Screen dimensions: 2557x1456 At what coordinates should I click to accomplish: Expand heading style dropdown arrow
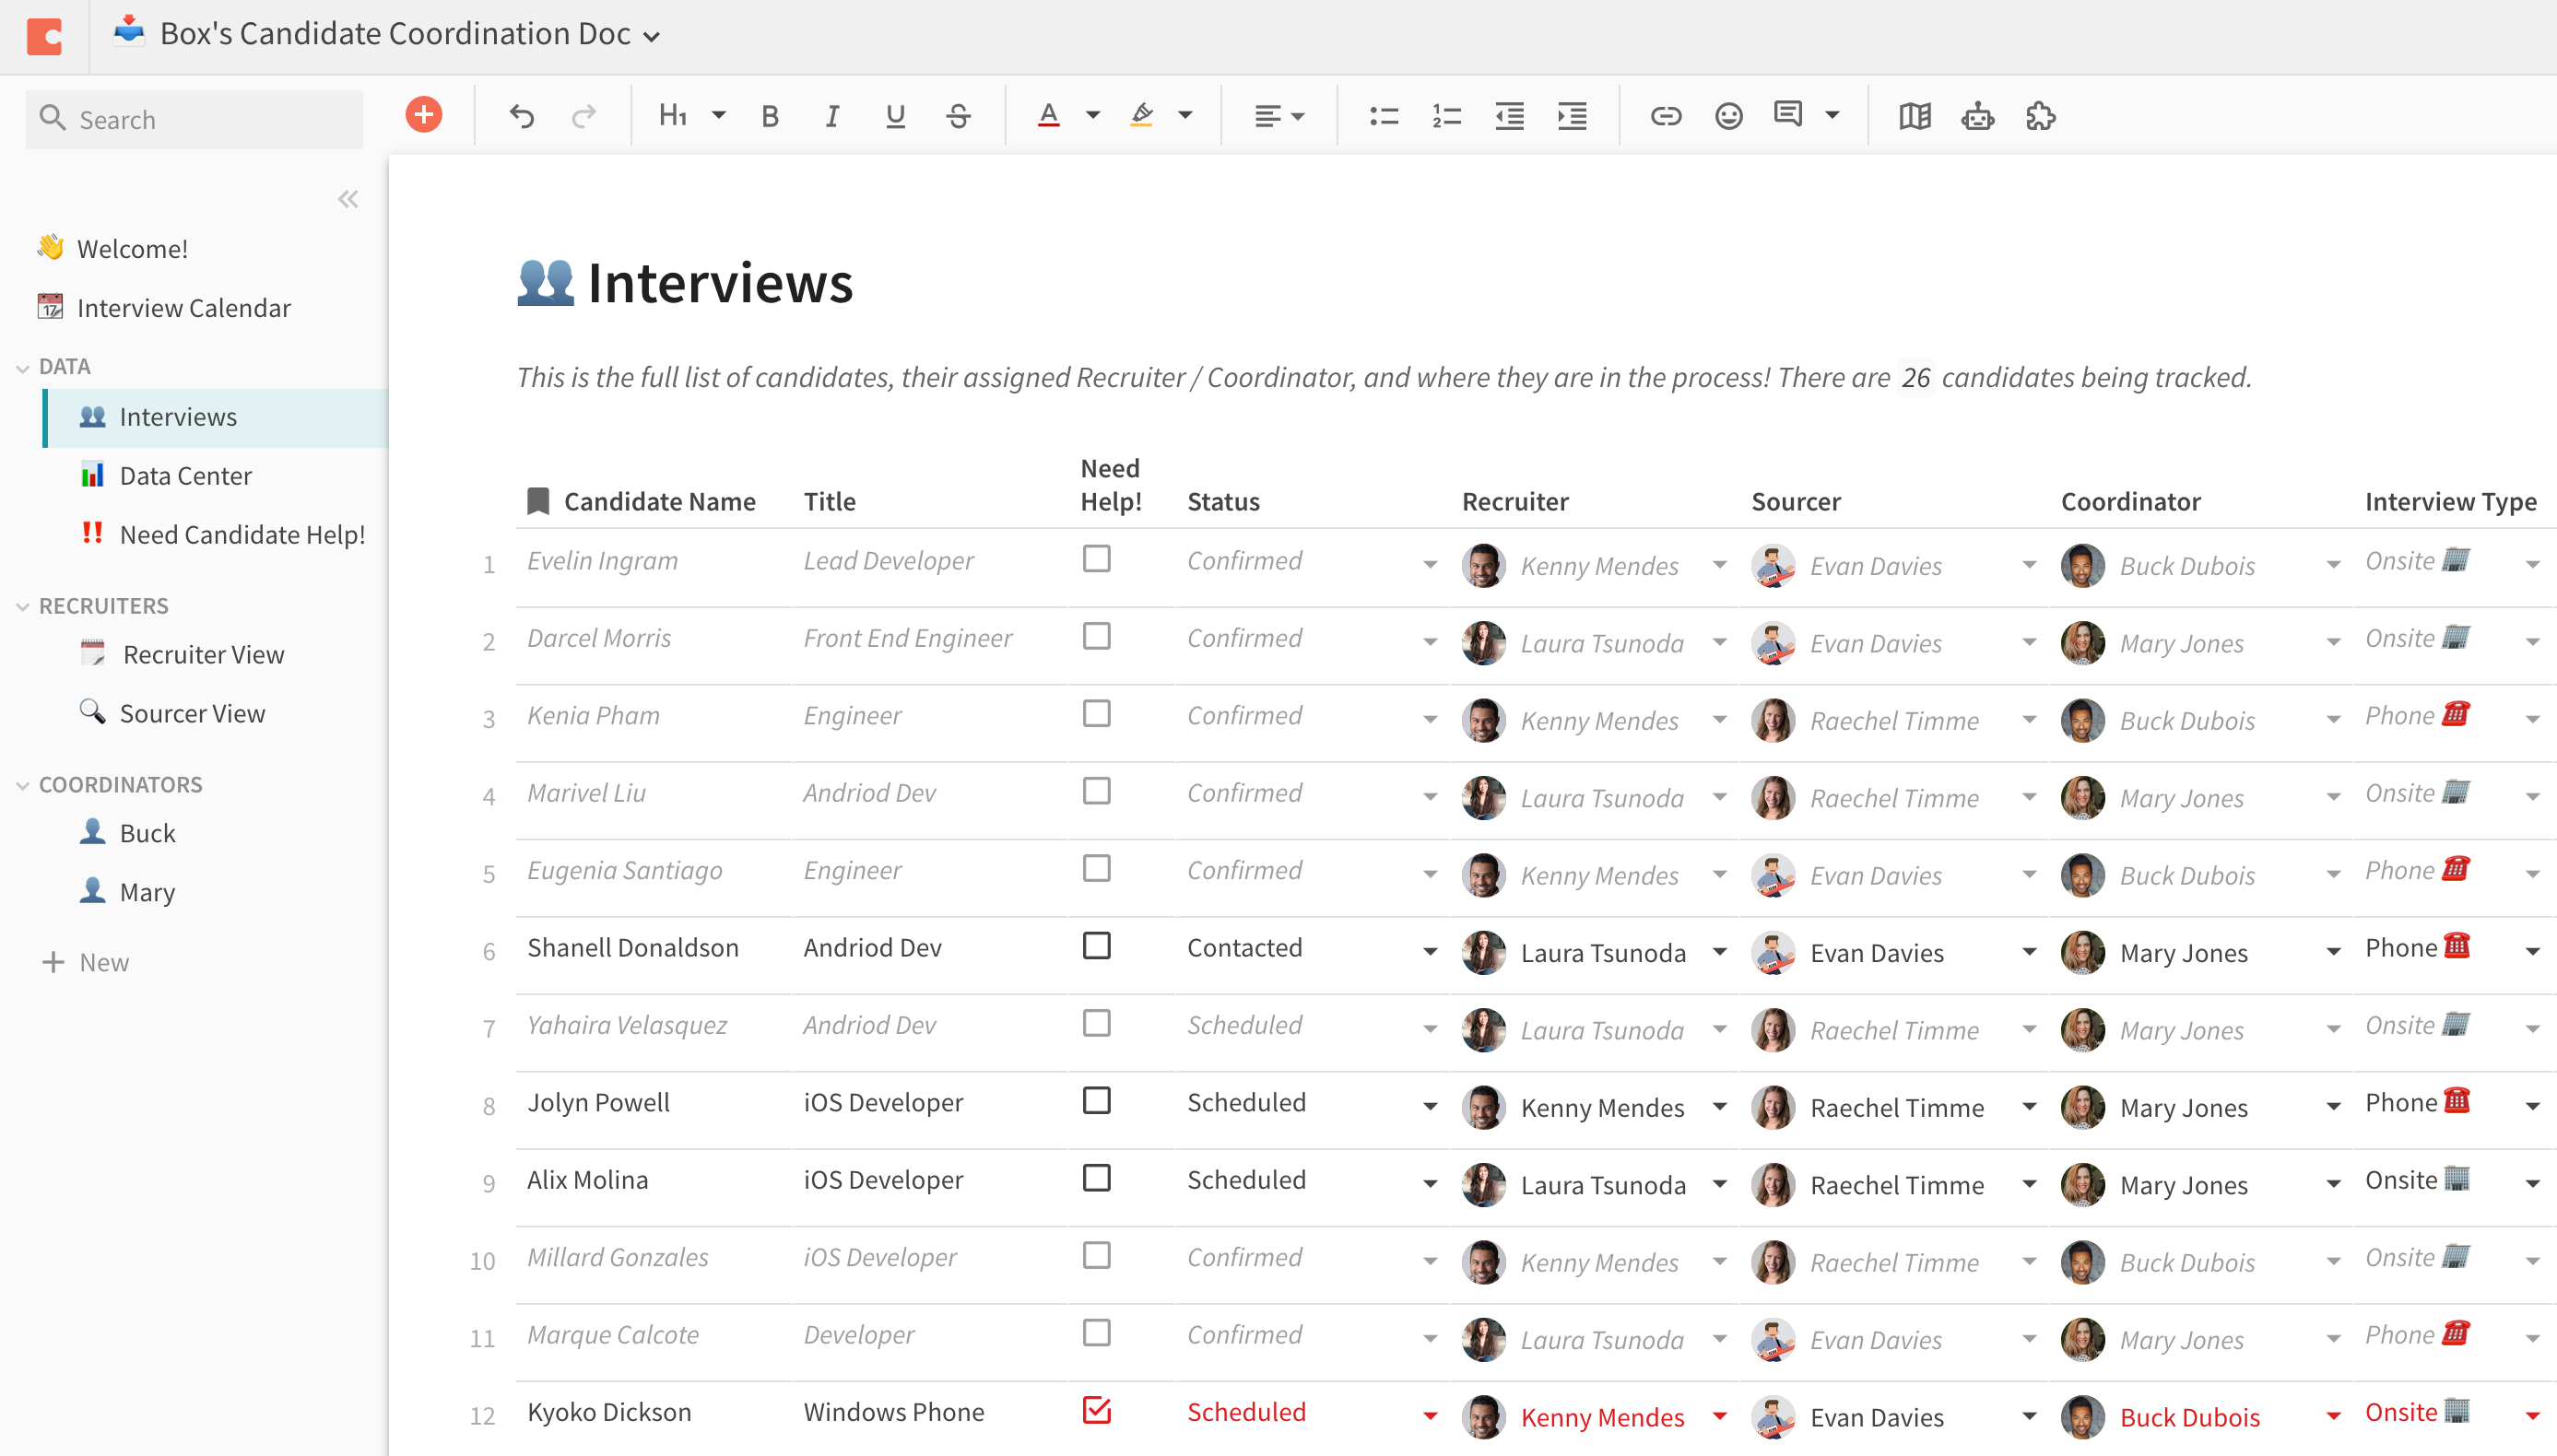(718, 115)
